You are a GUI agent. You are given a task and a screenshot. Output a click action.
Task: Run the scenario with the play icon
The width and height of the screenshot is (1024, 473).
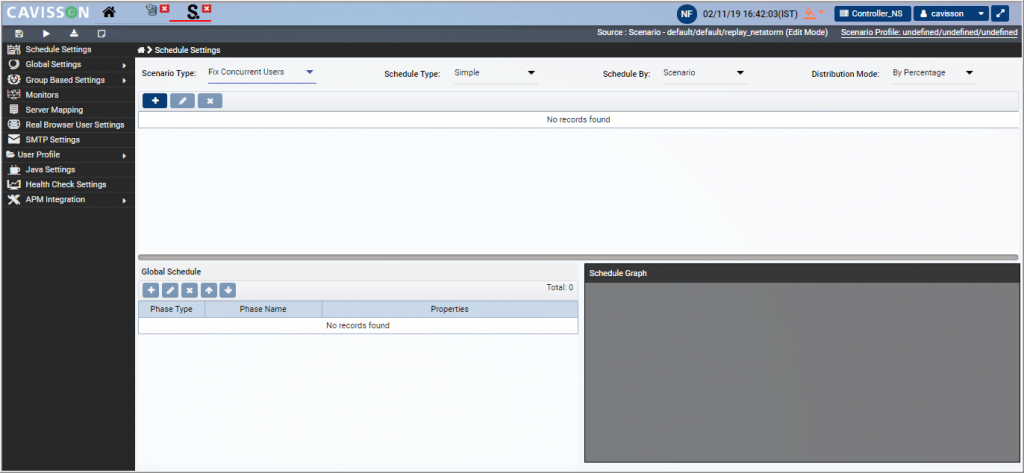pyautogui.click(x=46, y=33)
